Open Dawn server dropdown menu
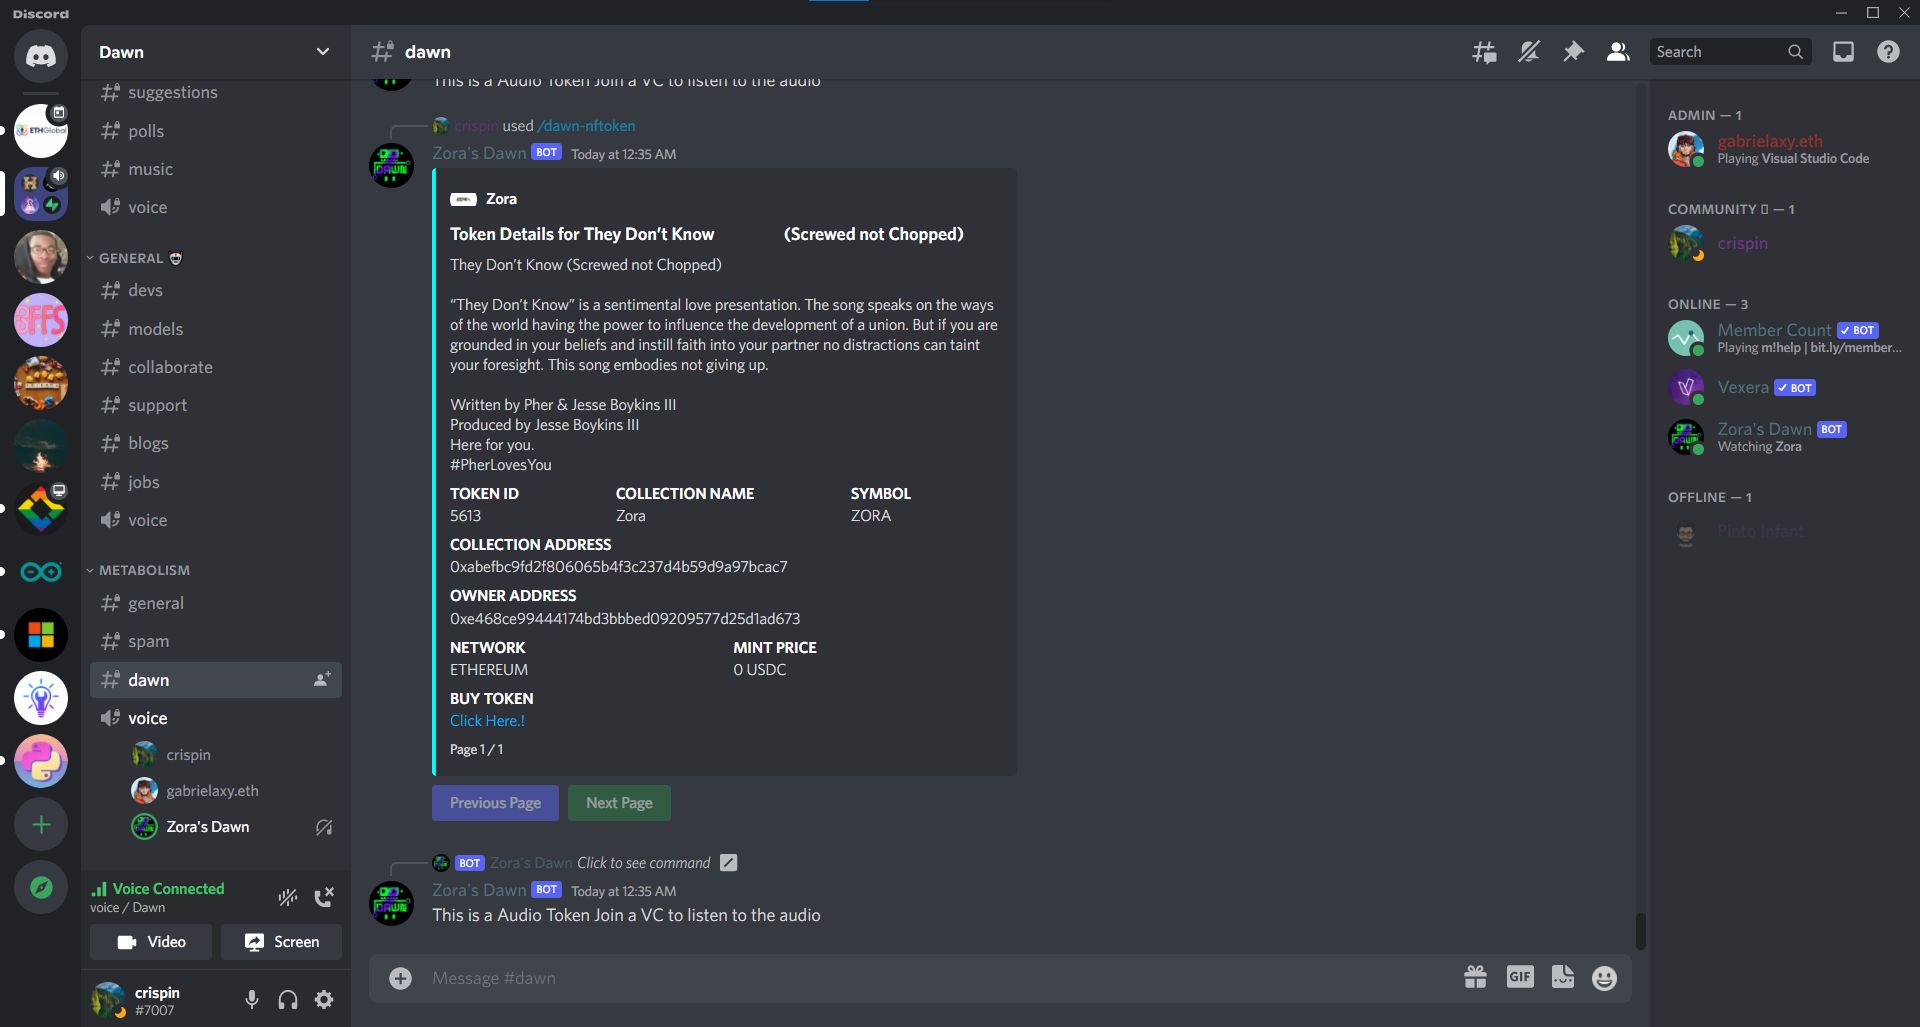1920x1027 pixels. (x=216, y=52)
